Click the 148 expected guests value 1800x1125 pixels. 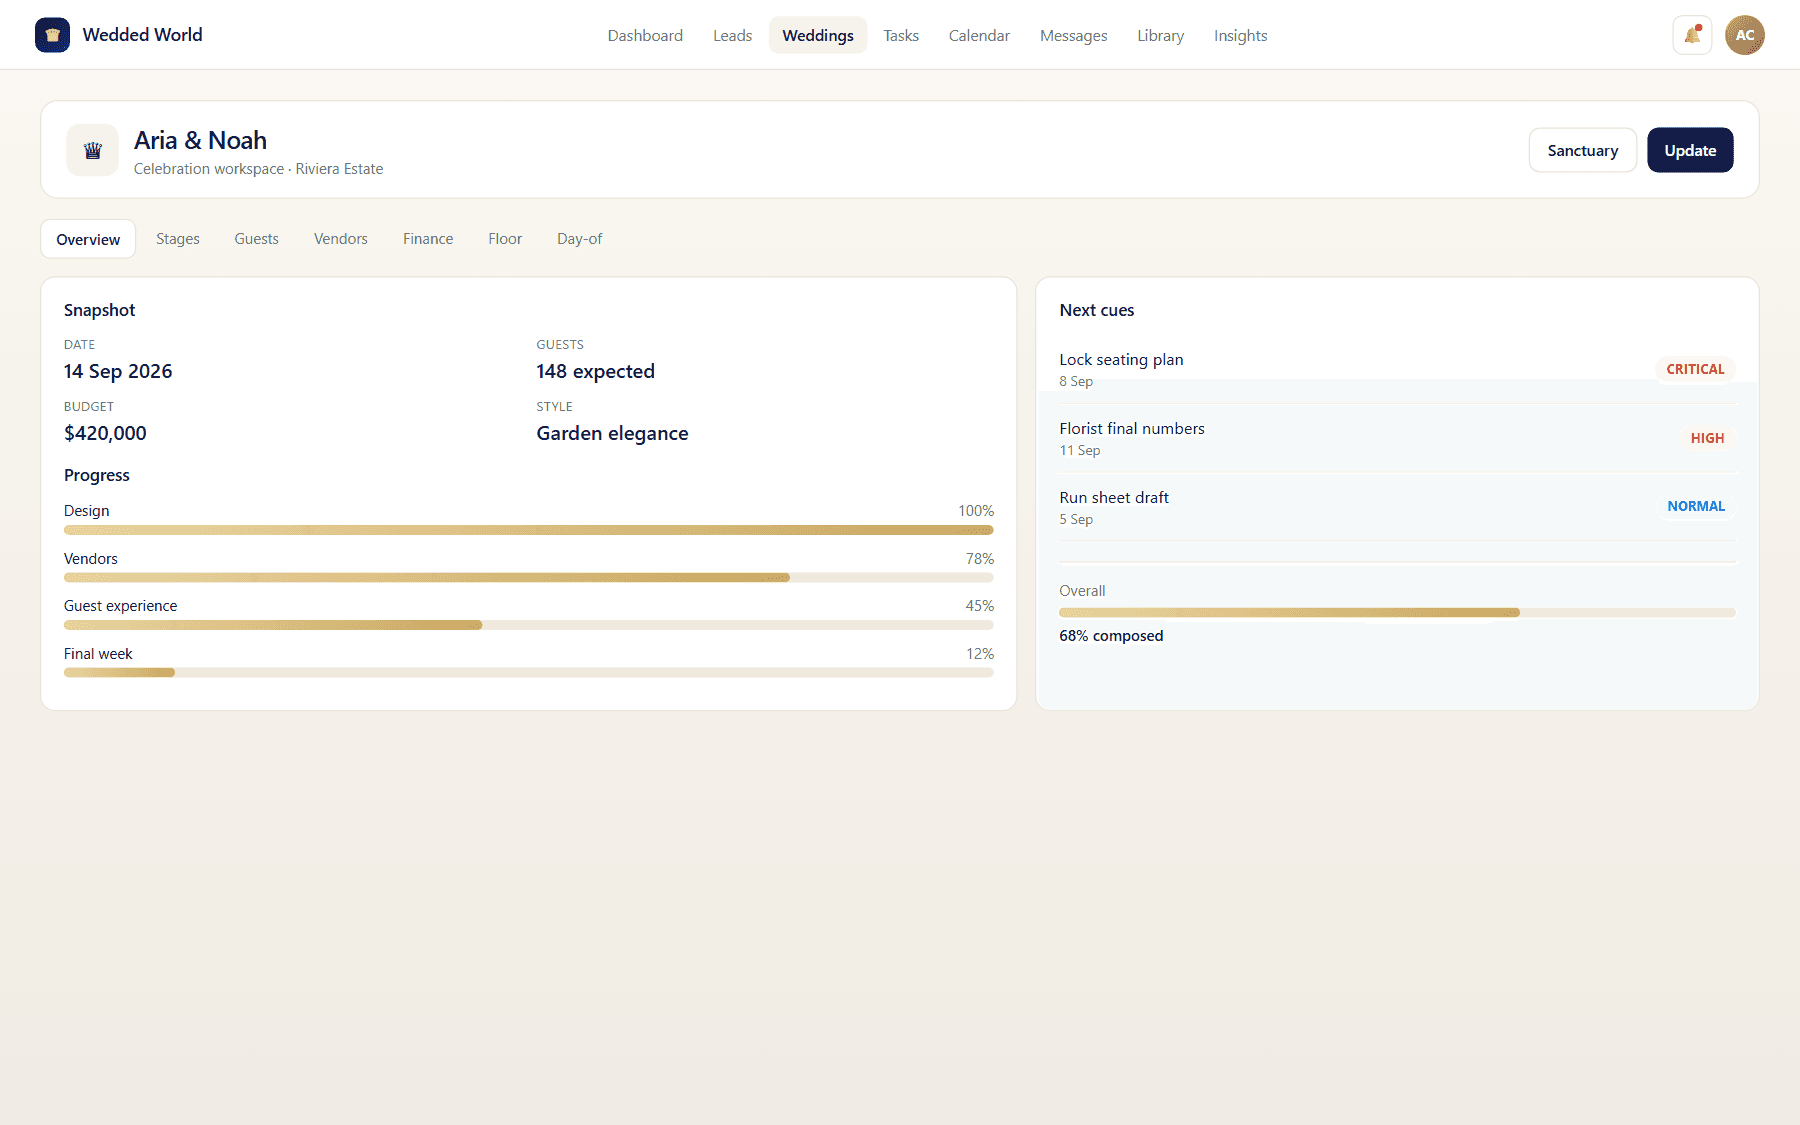click(595, 372)
